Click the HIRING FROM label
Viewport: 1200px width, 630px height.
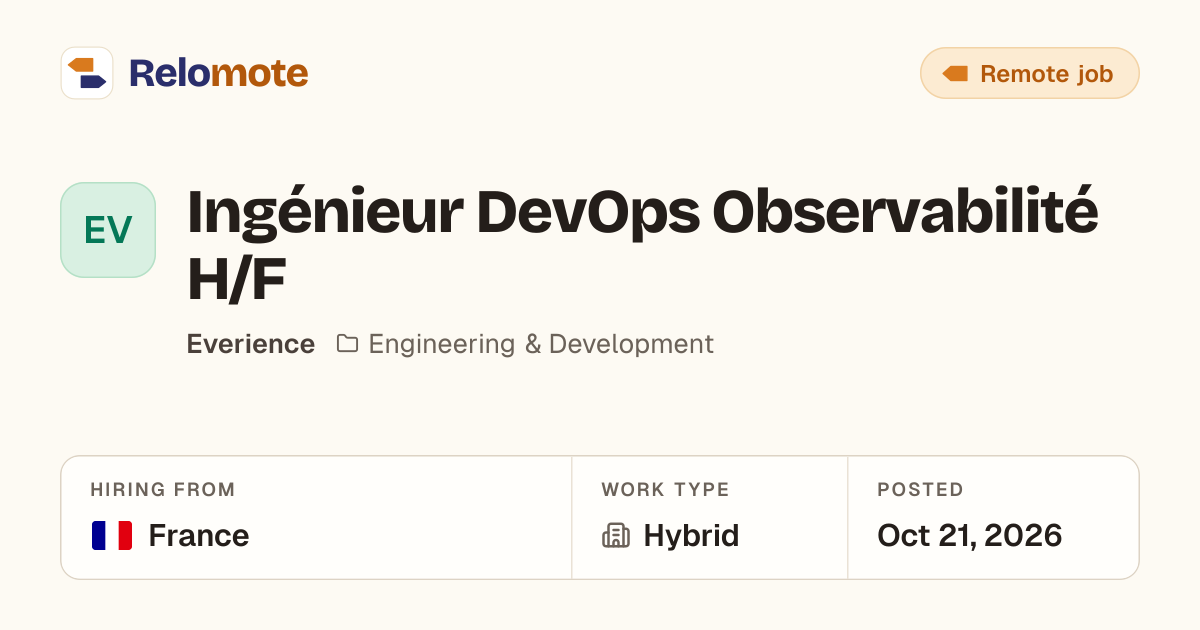pos(163,490)
